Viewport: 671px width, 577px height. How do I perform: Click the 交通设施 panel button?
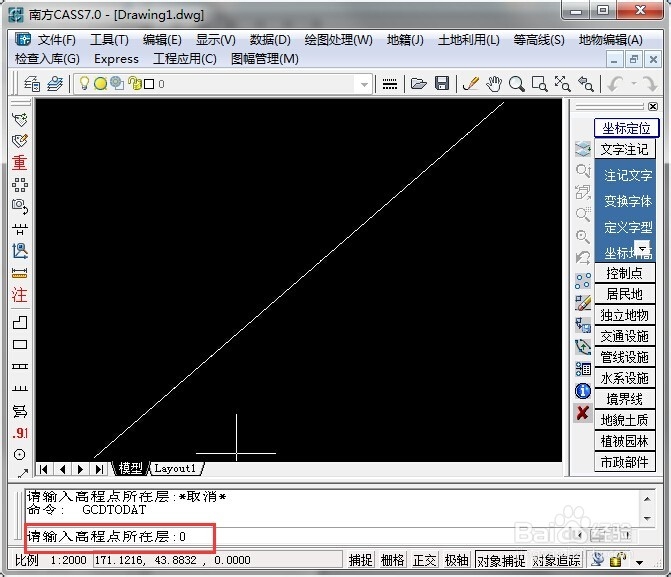tap(625, 336)
